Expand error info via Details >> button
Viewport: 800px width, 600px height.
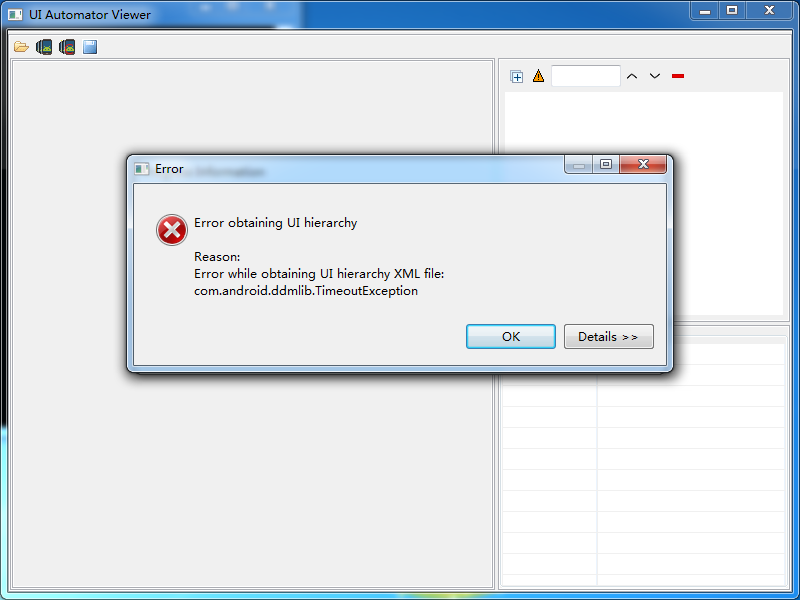(x=608, y=337)
